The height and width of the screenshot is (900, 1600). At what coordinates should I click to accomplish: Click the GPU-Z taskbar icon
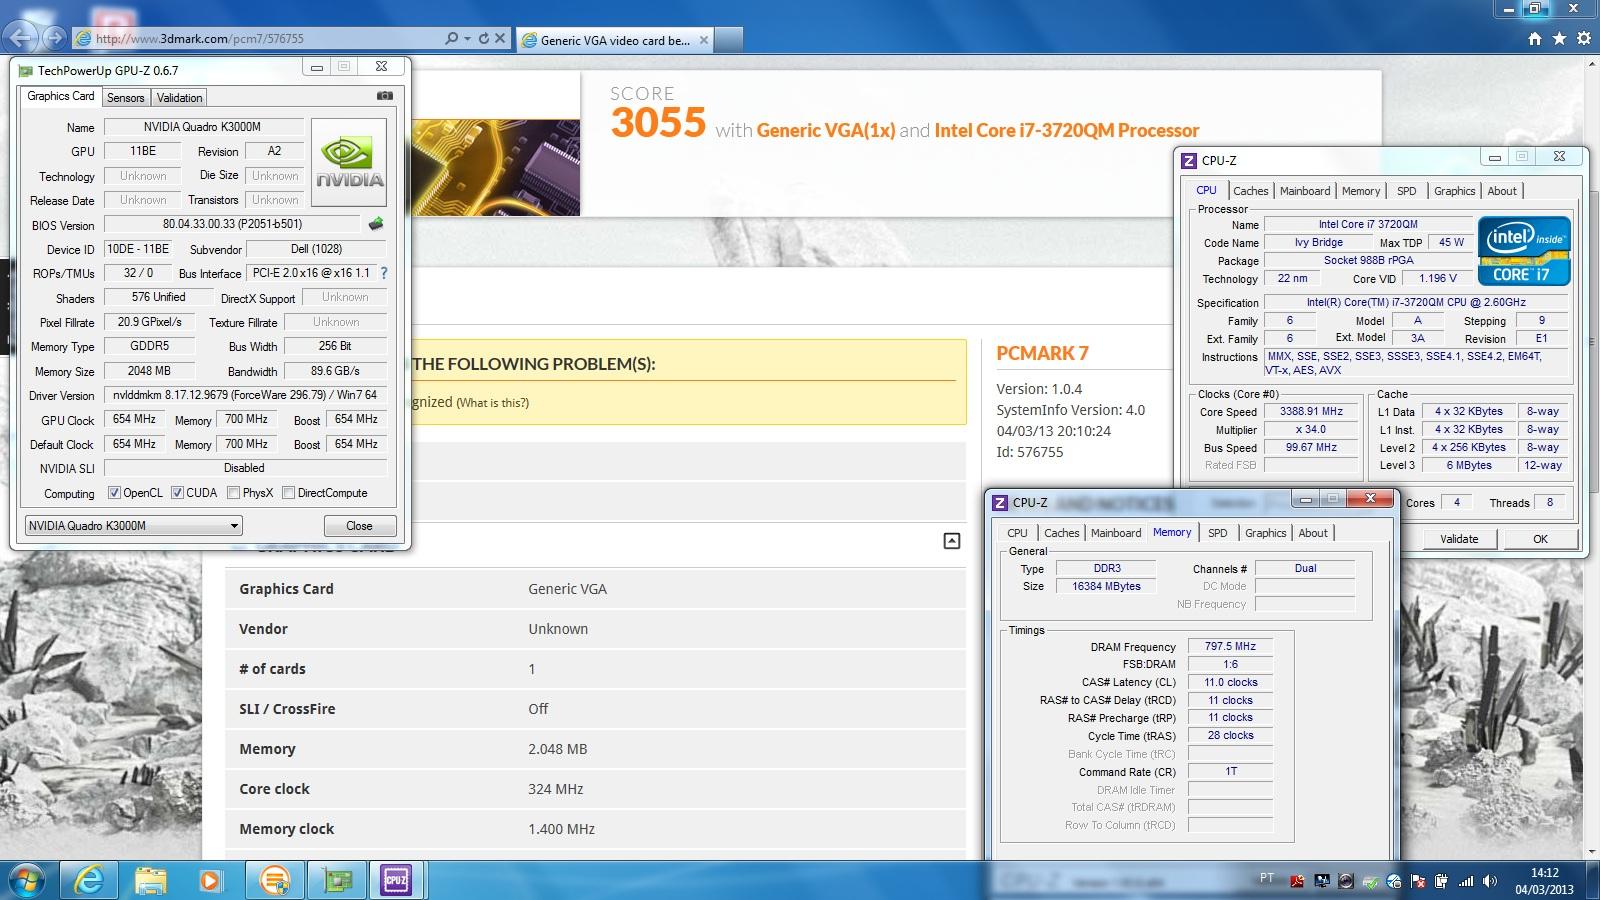[x=337, y=880]
